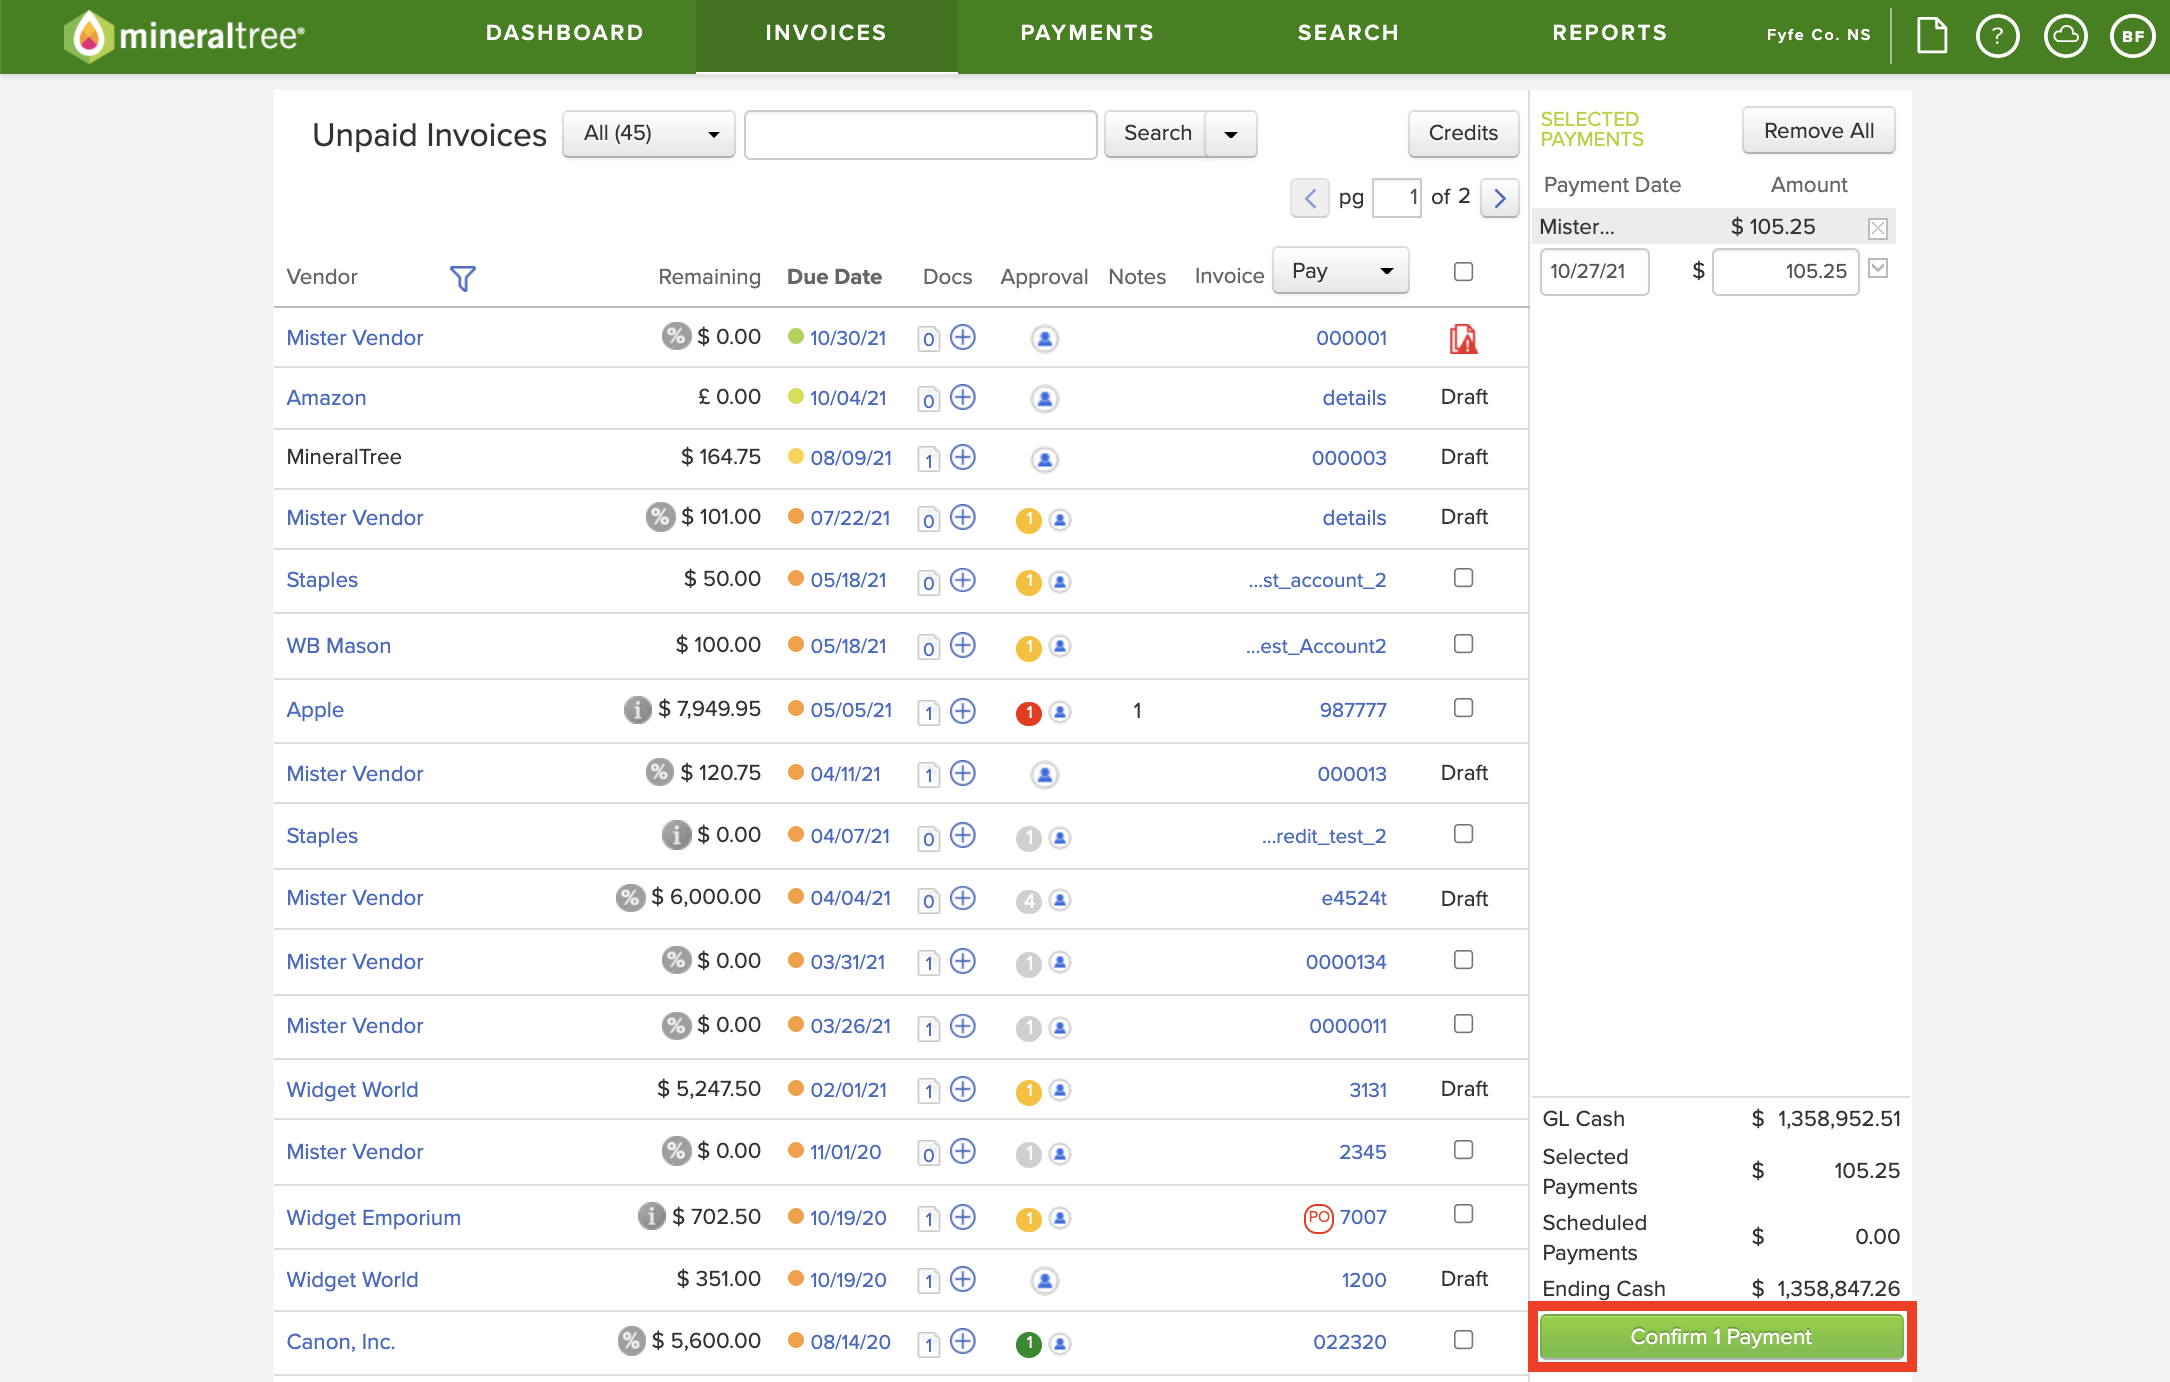
Task: Toggle the select-all checkbox in header
Action: pos(1464,272)
